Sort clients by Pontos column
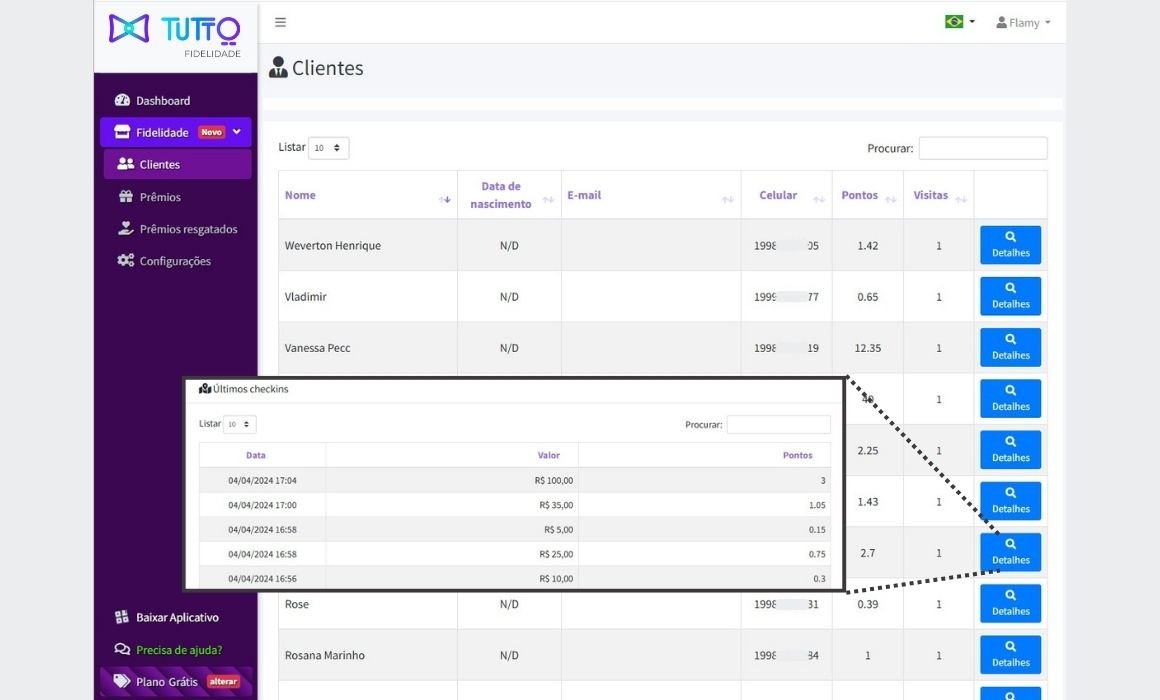1160x700 pixels. [860, 196]
